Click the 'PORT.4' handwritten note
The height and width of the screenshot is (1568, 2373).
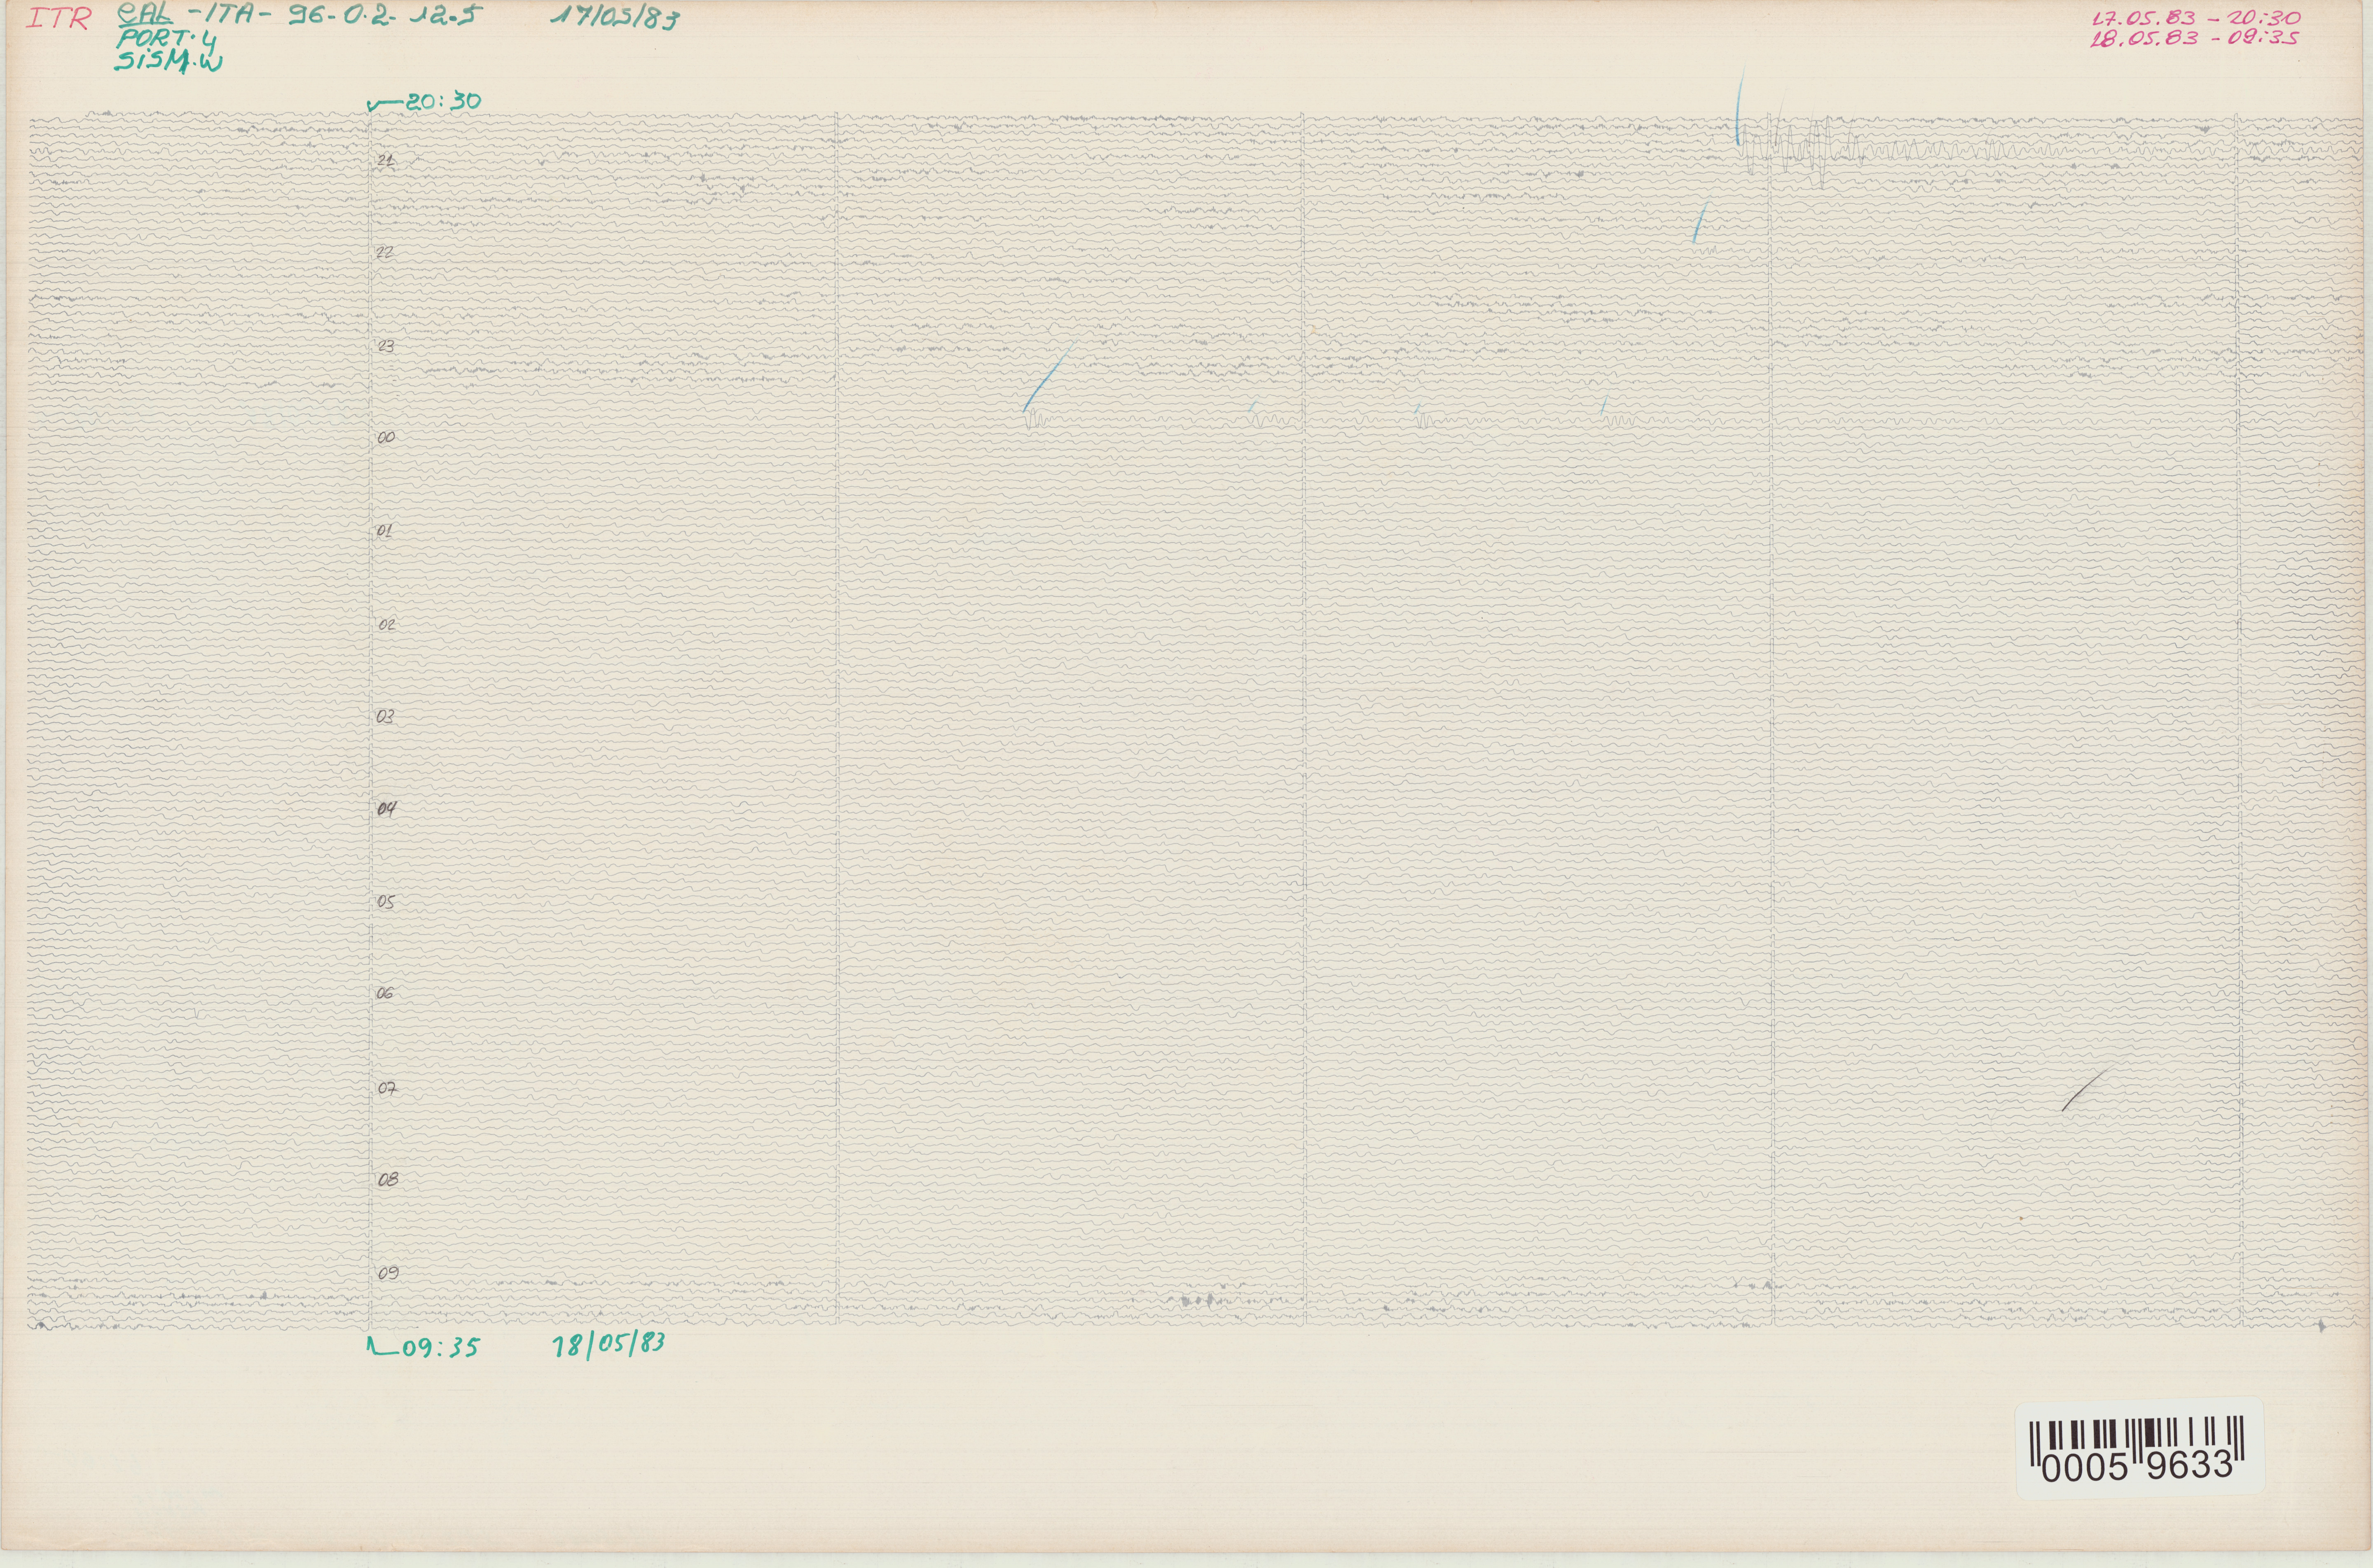[166, 40]
